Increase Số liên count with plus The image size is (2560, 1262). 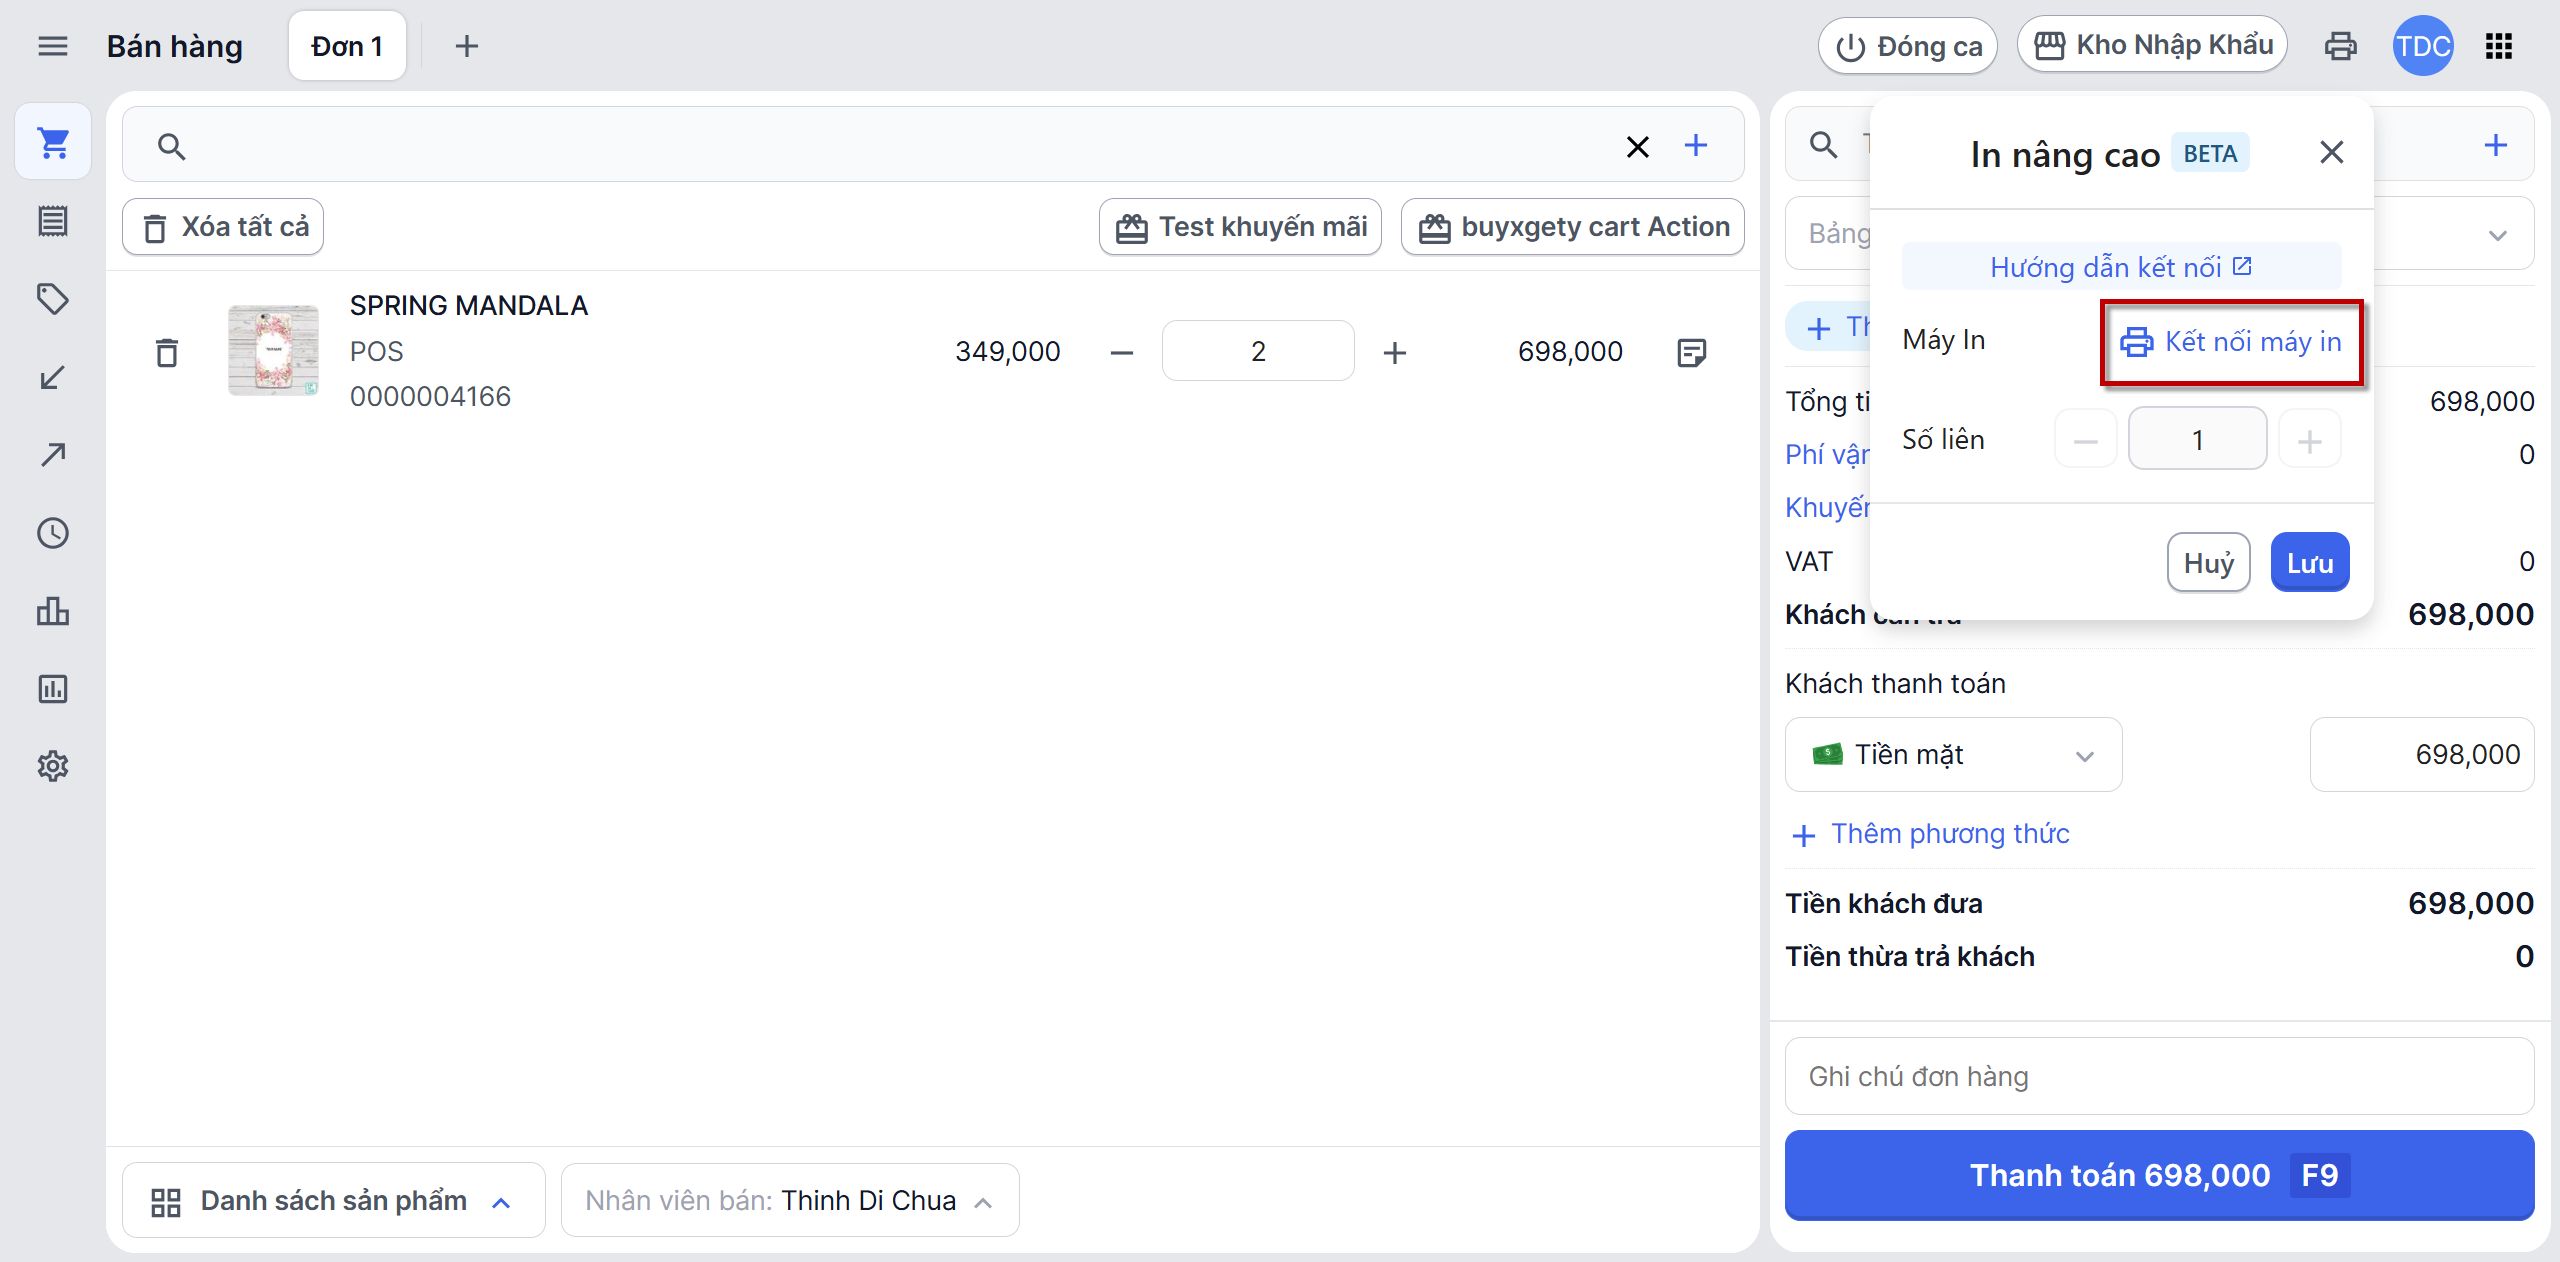[x=2309, y=441]
